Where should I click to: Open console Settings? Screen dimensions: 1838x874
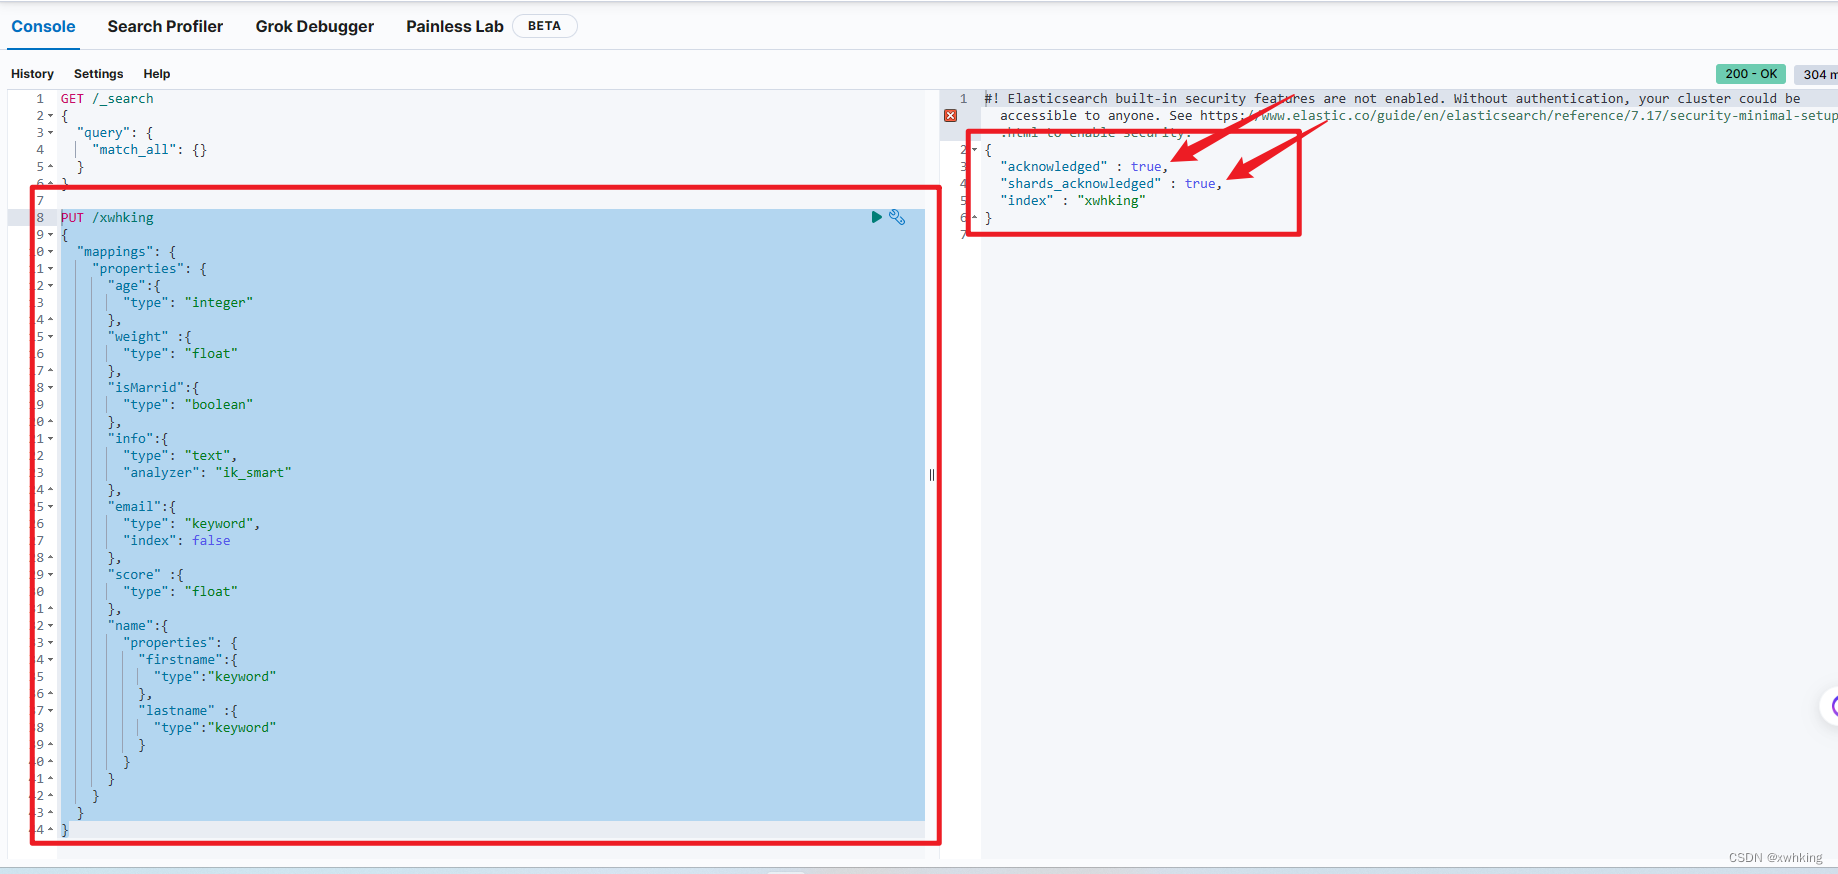click(99, 74)
